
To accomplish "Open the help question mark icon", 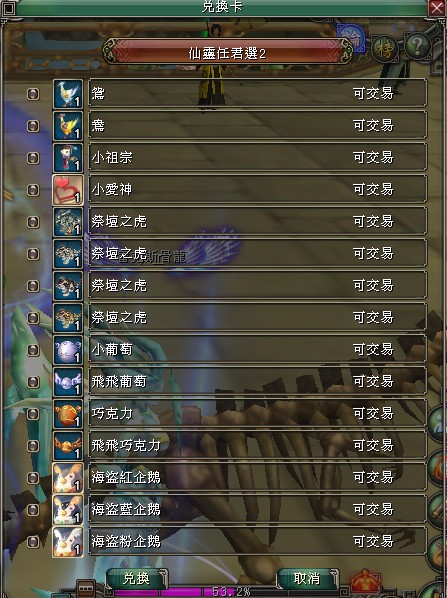I will [x=418, y=46].
